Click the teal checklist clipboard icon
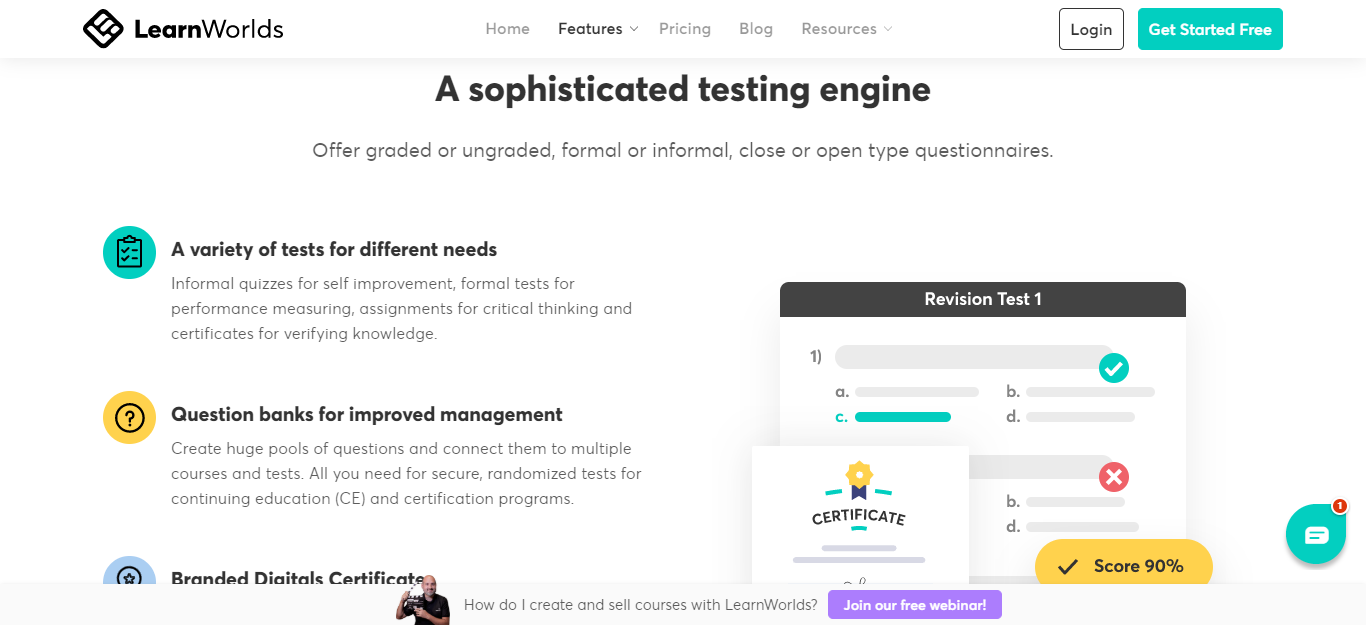1366x625 pixels. pyautogui.click(x=129, y=252)
